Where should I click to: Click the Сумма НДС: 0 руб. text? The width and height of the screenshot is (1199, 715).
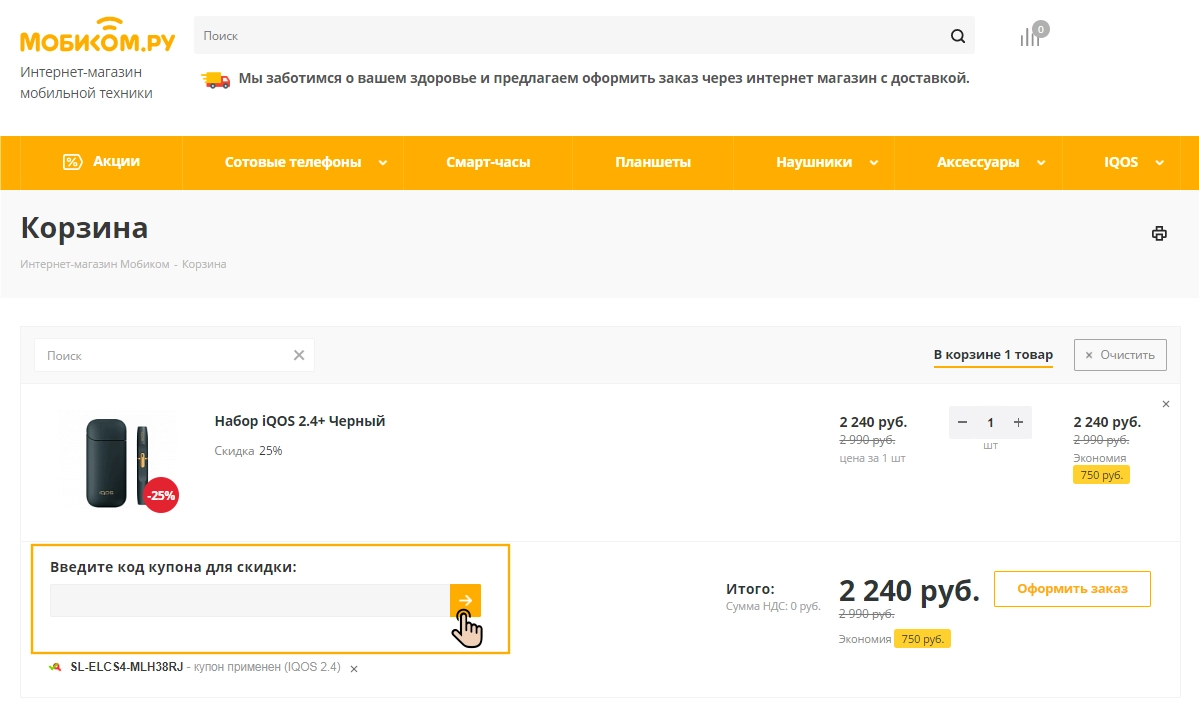tap(773, 606)
